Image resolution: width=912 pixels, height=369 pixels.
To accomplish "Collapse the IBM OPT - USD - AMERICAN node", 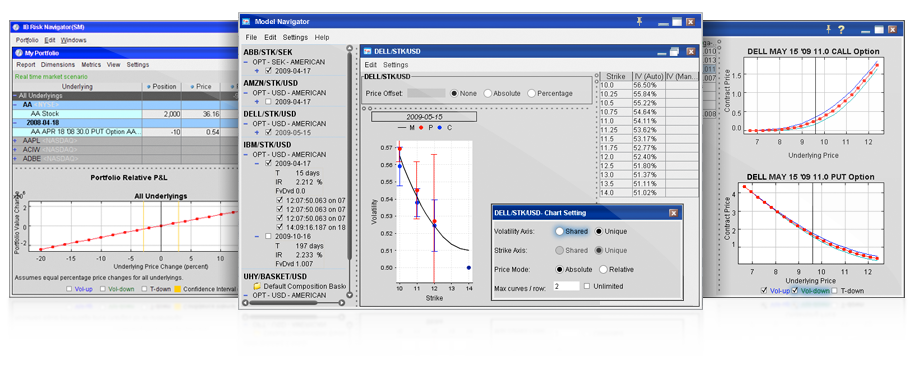I will (246, 154).
